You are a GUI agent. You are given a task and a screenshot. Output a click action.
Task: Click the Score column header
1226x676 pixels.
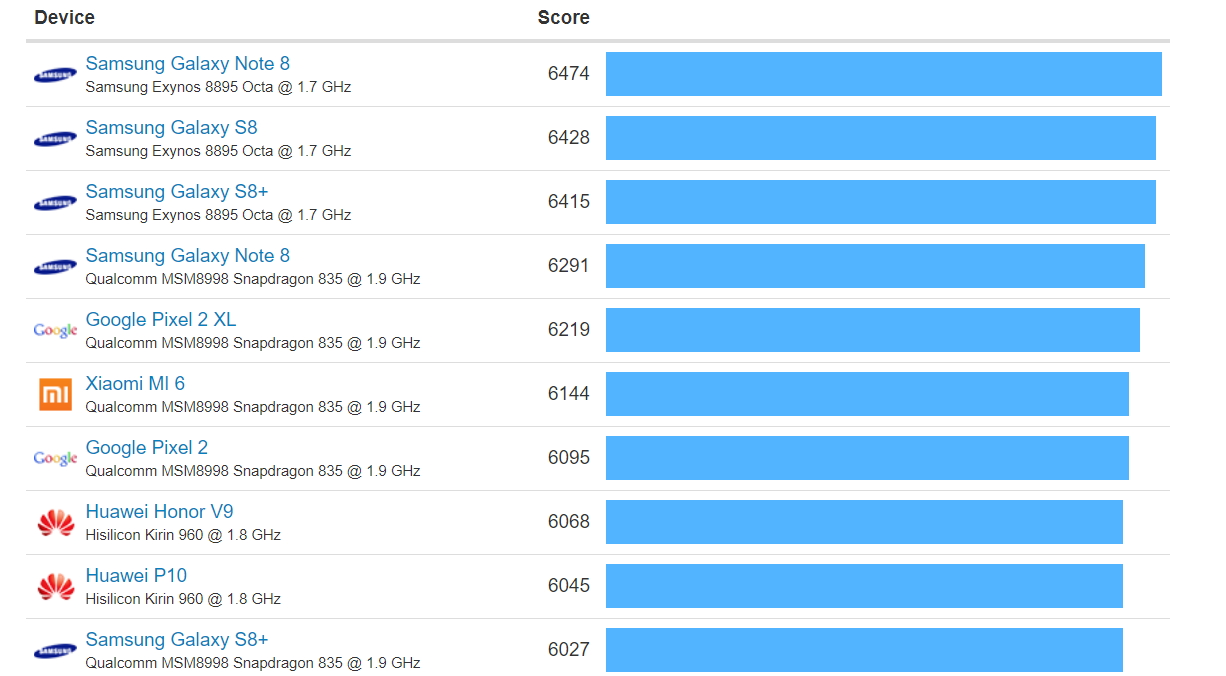click(x=563, y=18)
